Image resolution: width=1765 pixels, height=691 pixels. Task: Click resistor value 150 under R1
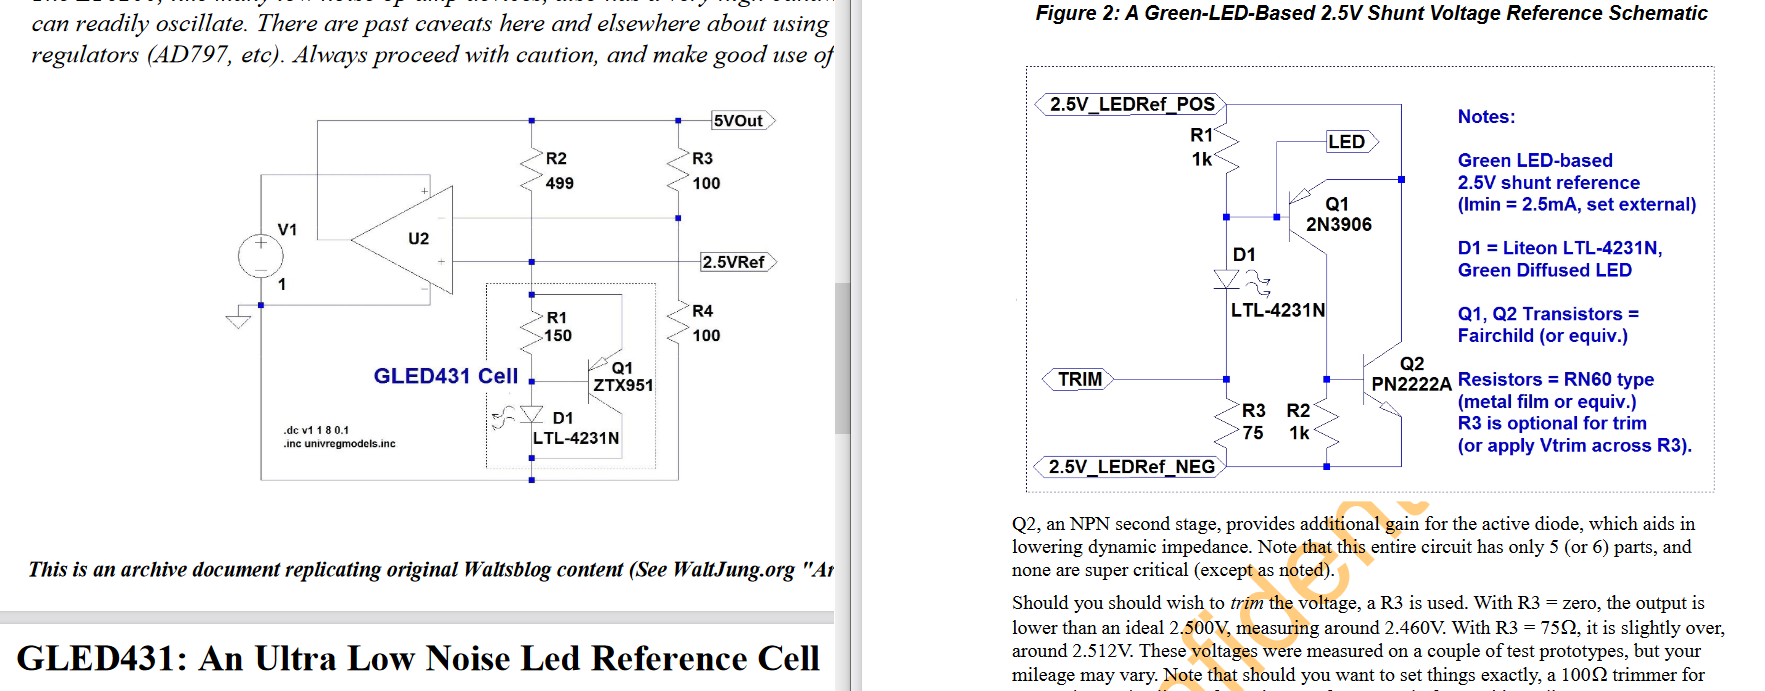[x=558, y=336]
